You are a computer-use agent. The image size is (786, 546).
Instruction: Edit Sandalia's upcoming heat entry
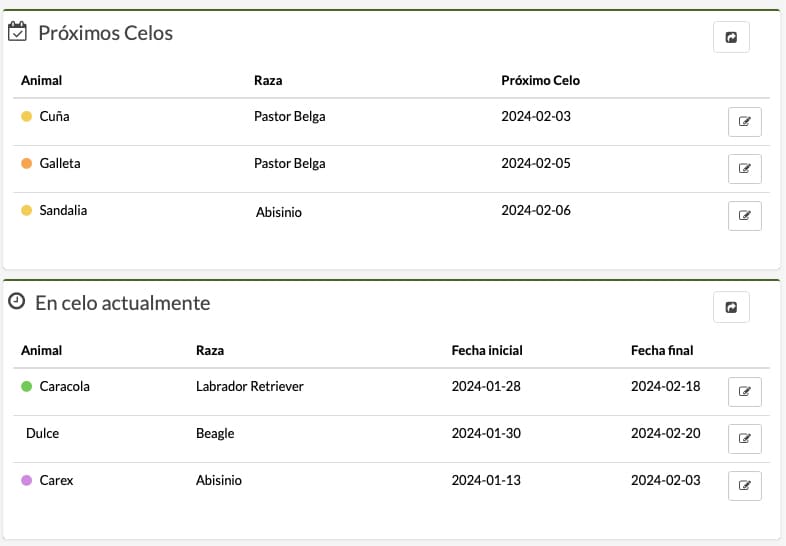(x=744, y=216)
